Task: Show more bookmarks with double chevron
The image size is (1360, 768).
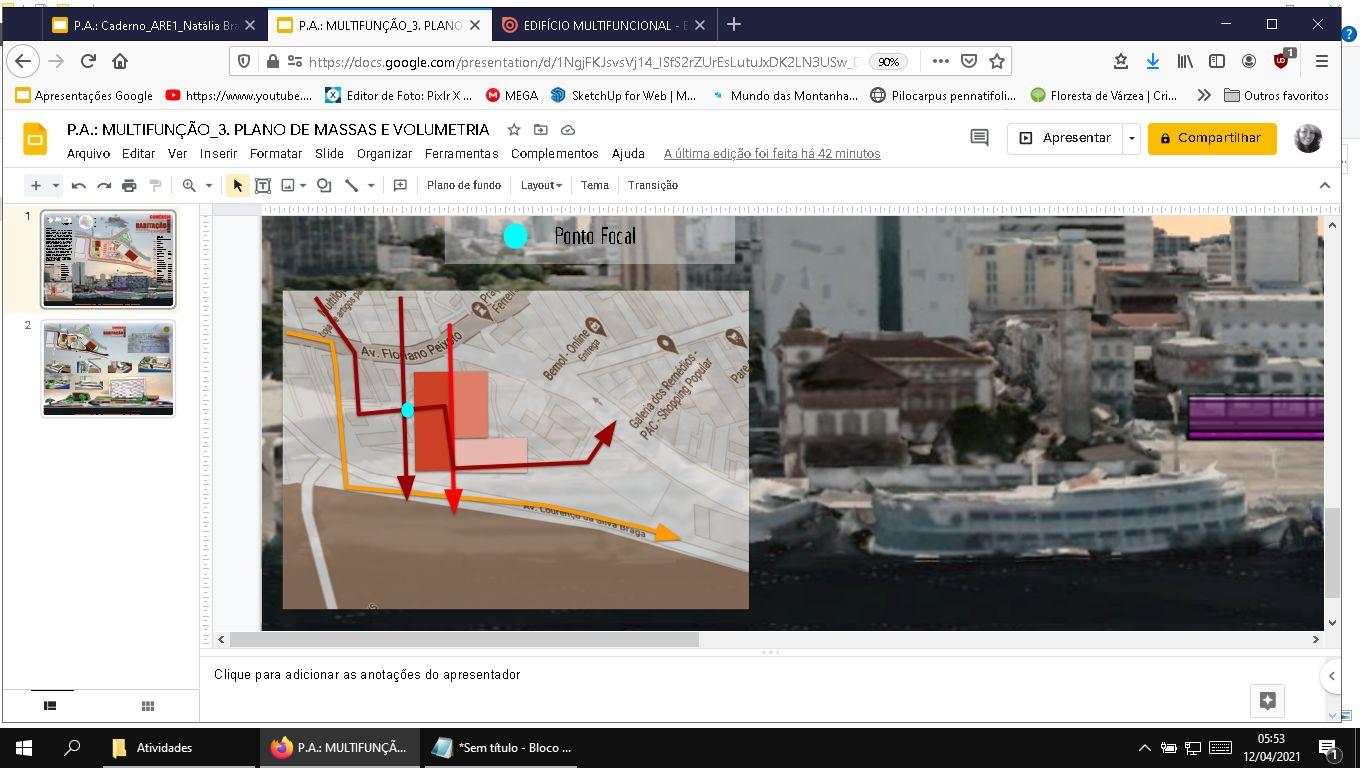Action: pos(1204,95)
